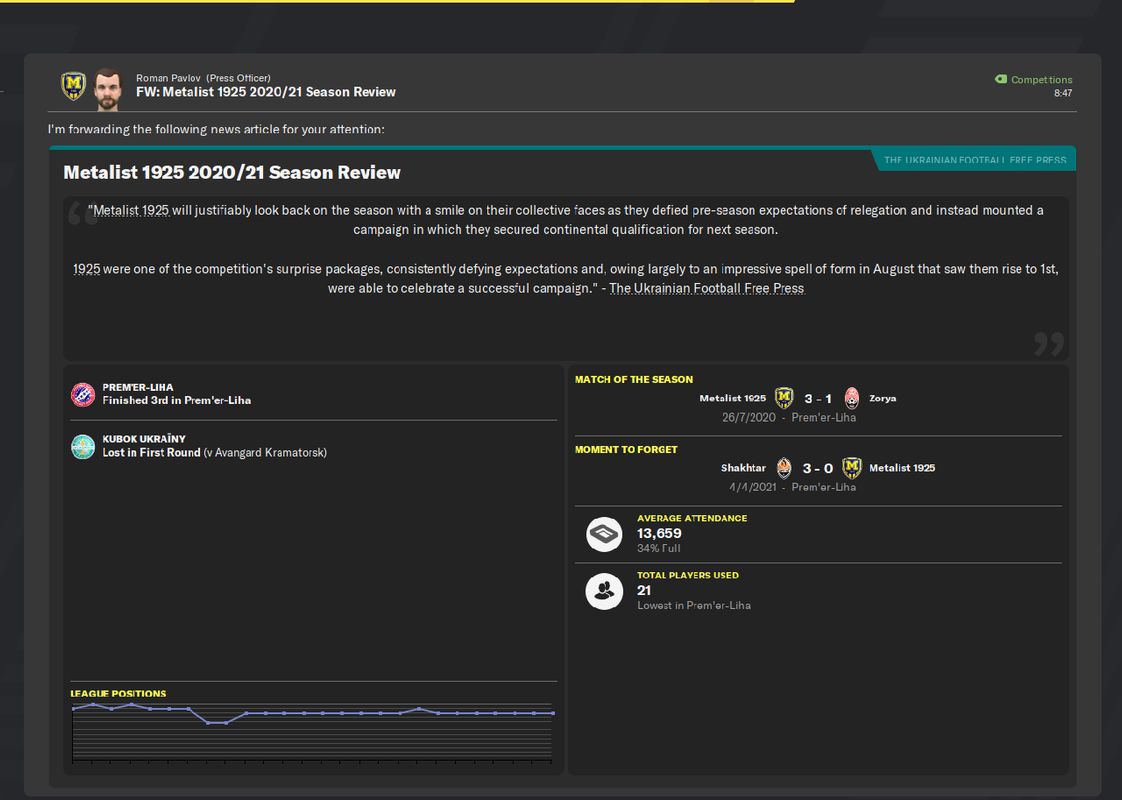Click the 26/7/2020 Prem'er-Liha match date

(x=789, y=417)
